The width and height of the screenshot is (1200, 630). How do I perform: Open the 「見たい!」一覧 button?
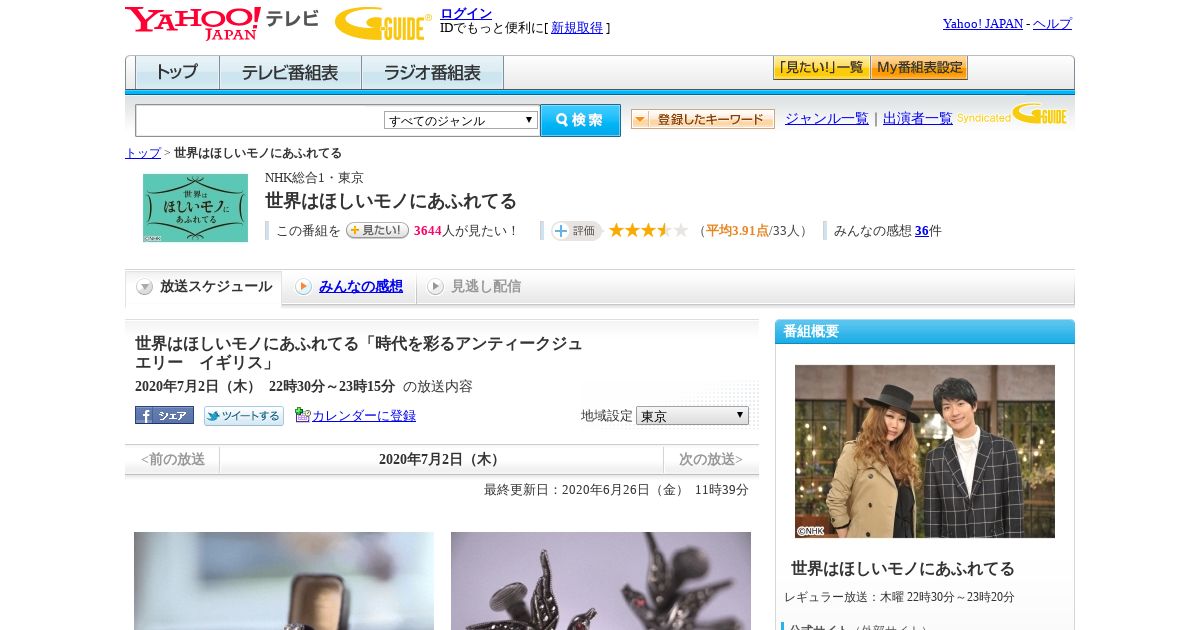click(x=821, y=68)
